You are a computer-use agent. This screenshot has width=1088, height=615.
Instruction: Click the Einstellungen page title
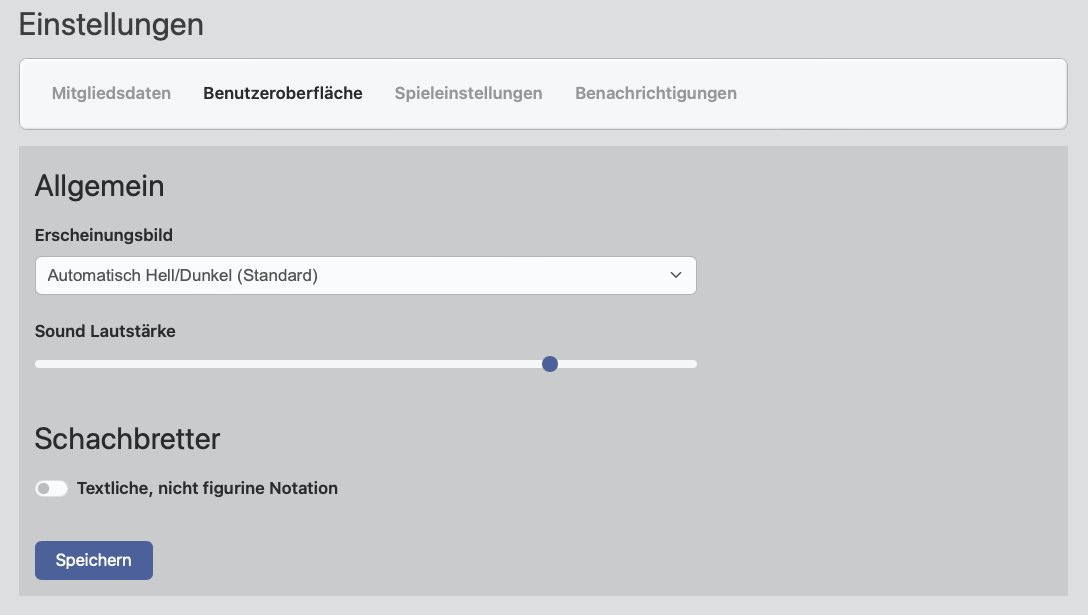111,24
